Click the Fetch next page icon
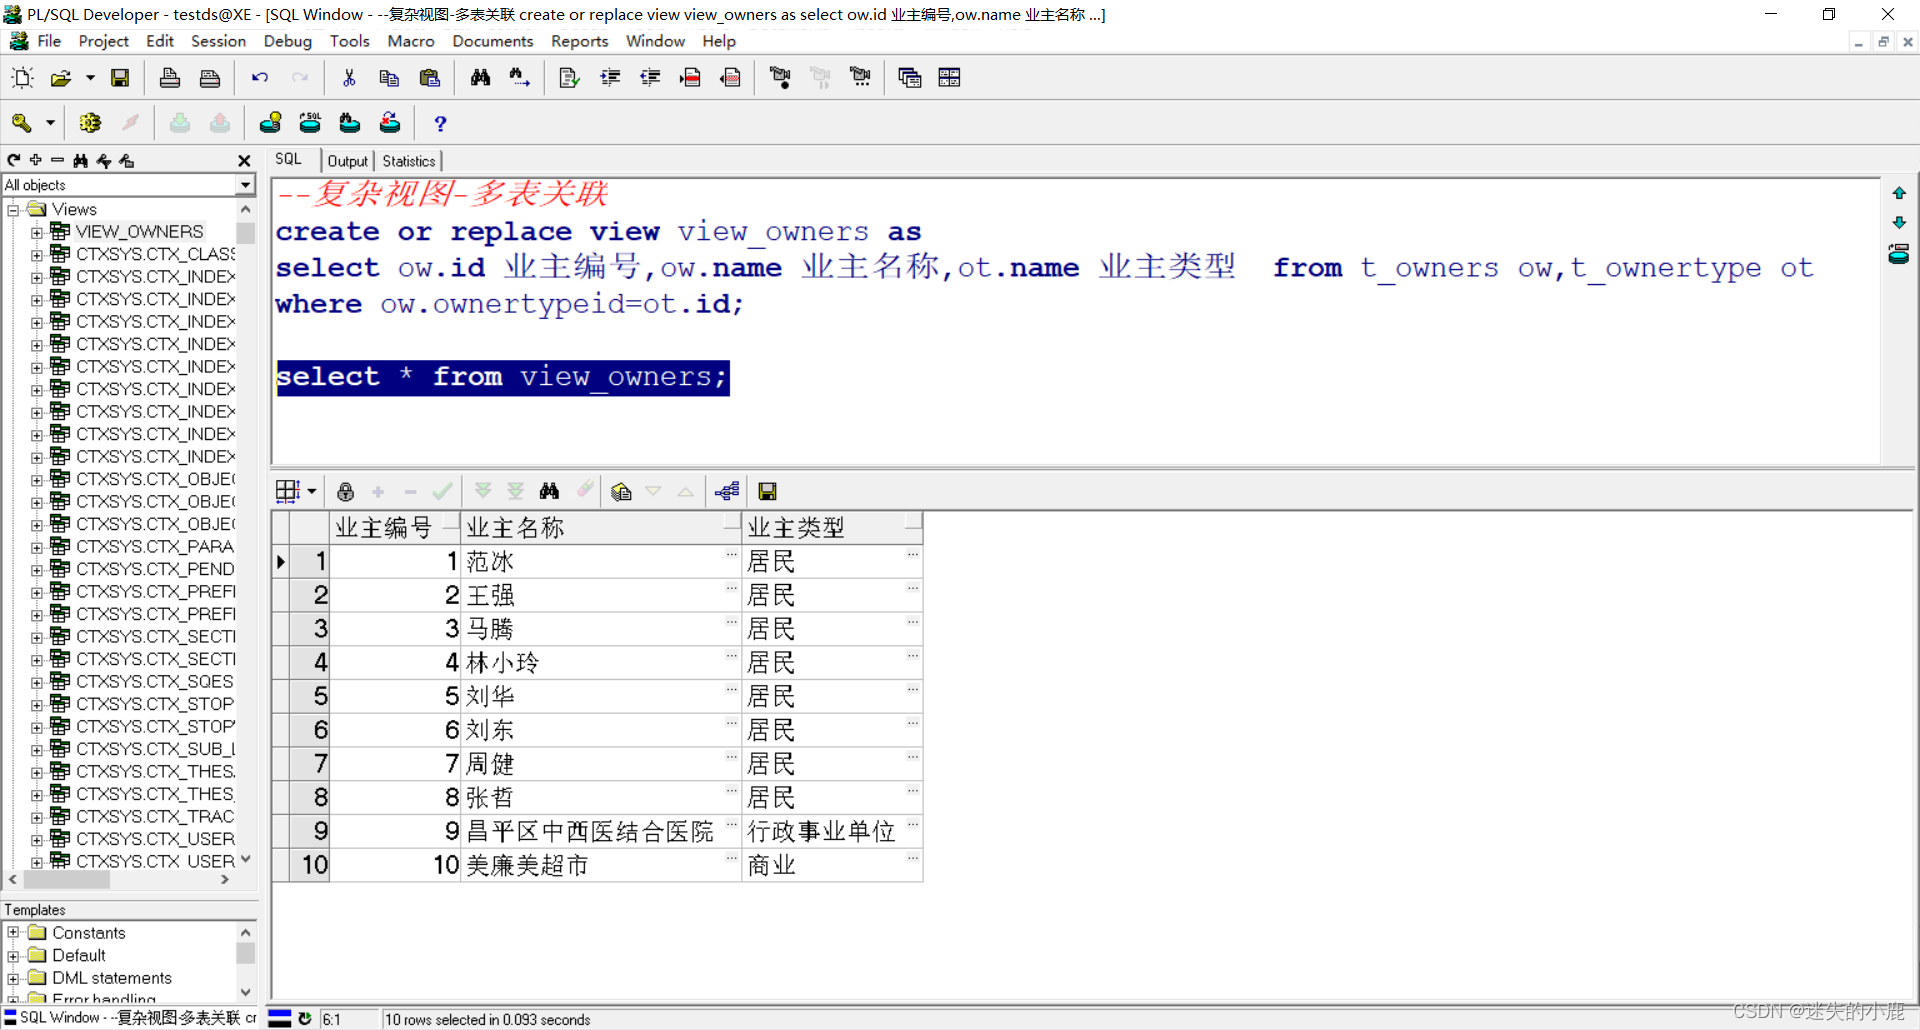The width and height of the screenshot is (1920, 1030). (483, 491)
